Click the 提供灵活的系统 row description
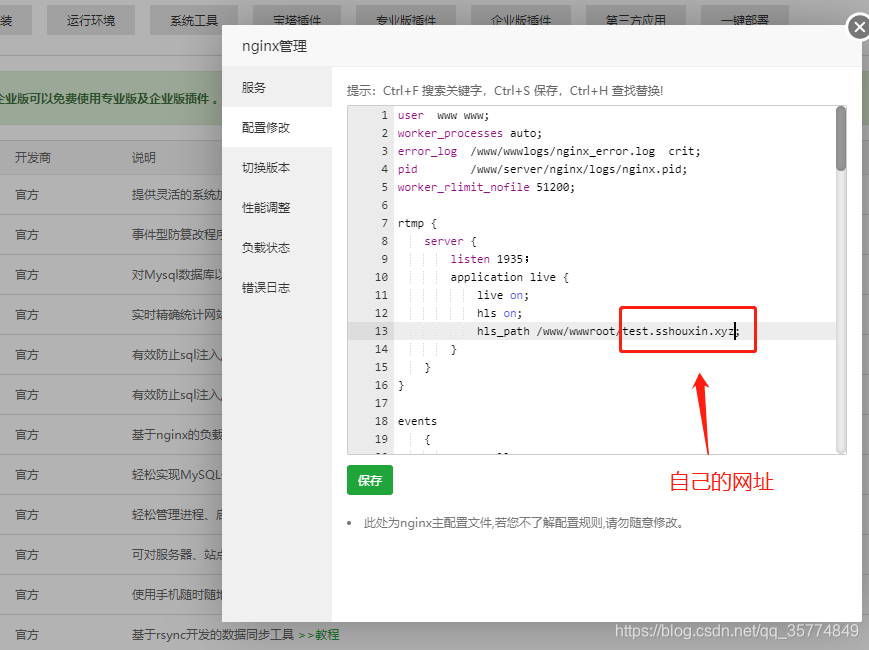869x650 pixels. click(177, 195)
